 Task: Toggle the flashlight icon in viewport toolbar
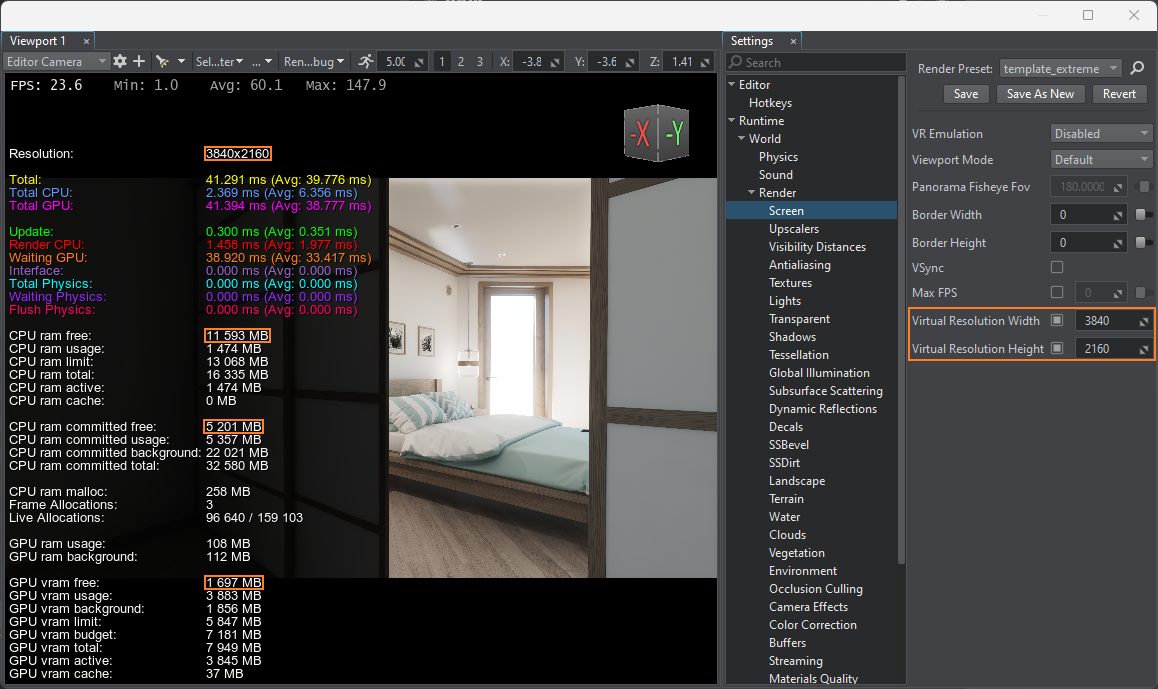[162, 61]
